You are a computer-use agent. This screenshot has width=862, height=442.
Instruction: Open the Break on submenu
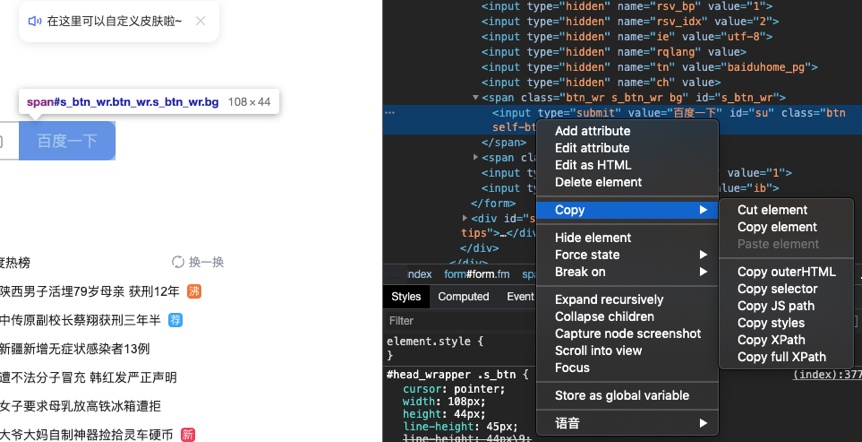(627, 272)
